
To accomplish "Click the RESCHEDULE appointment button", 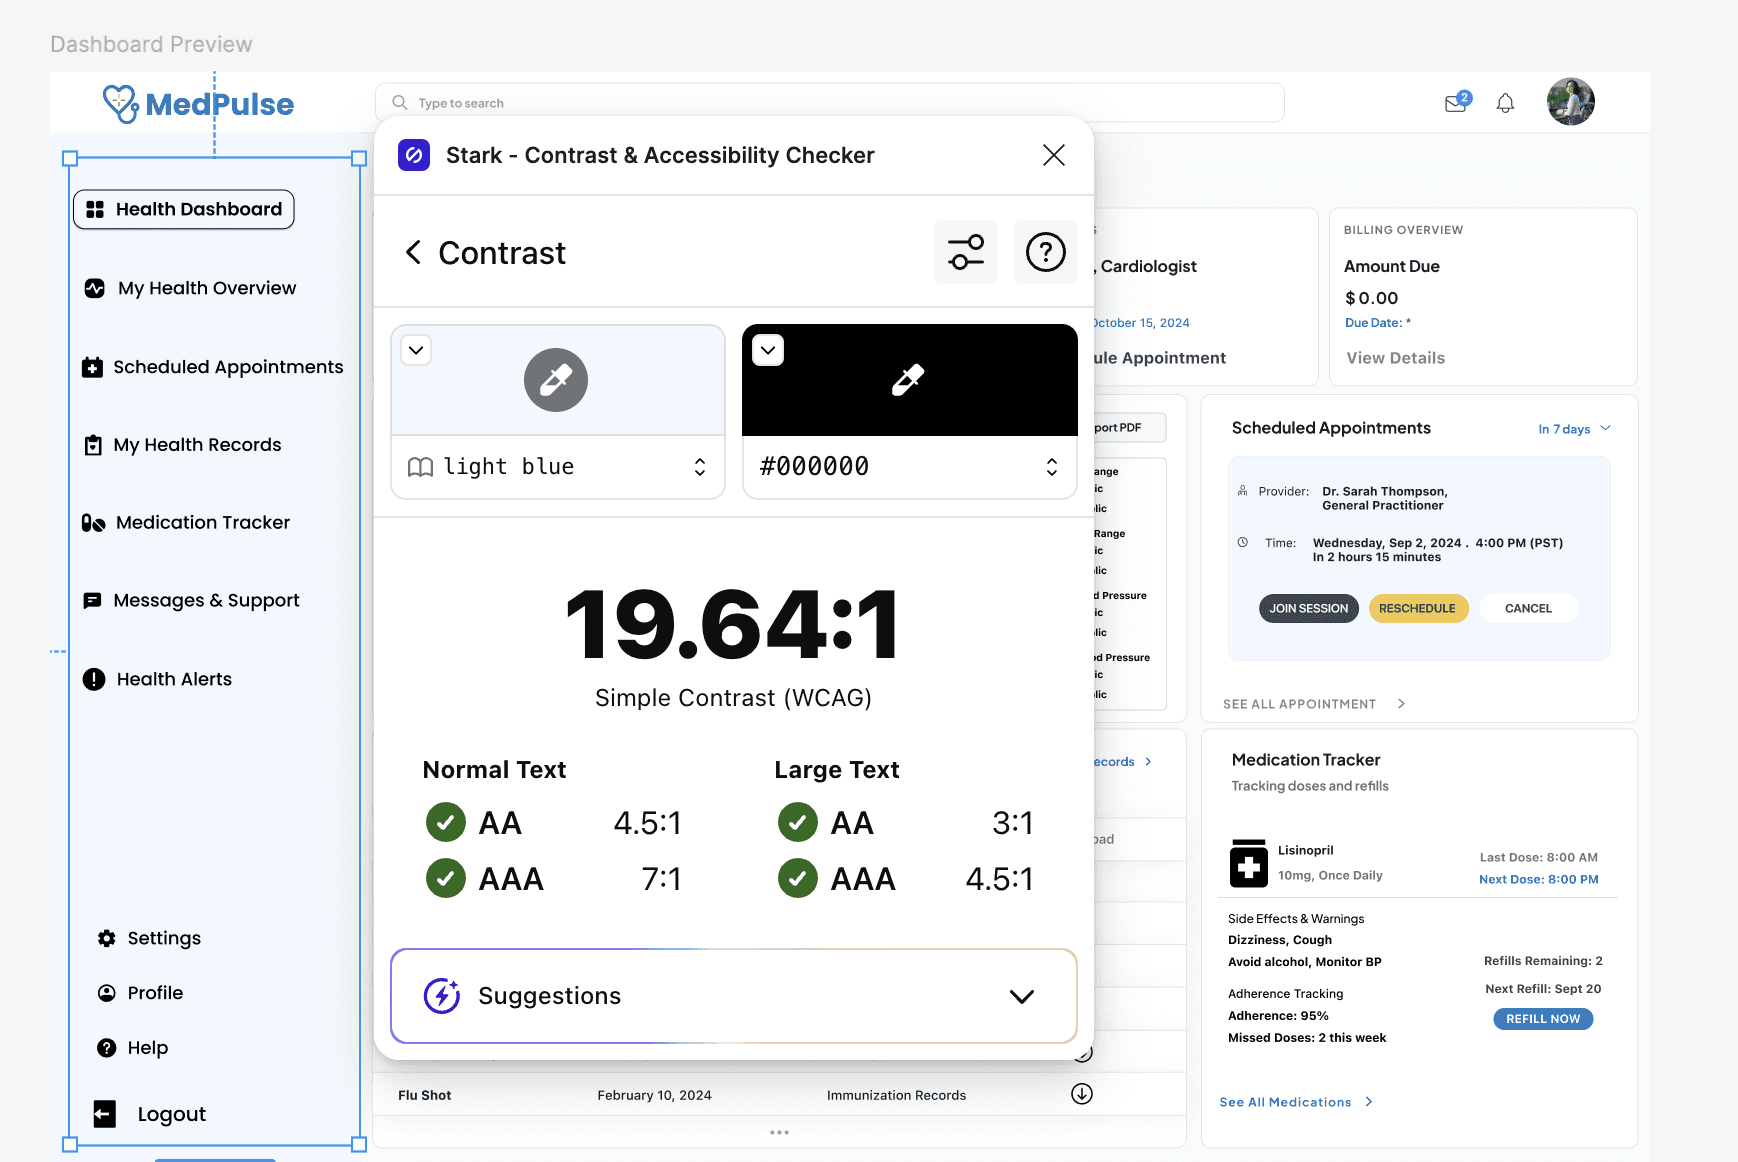I will pos(1418,608).
